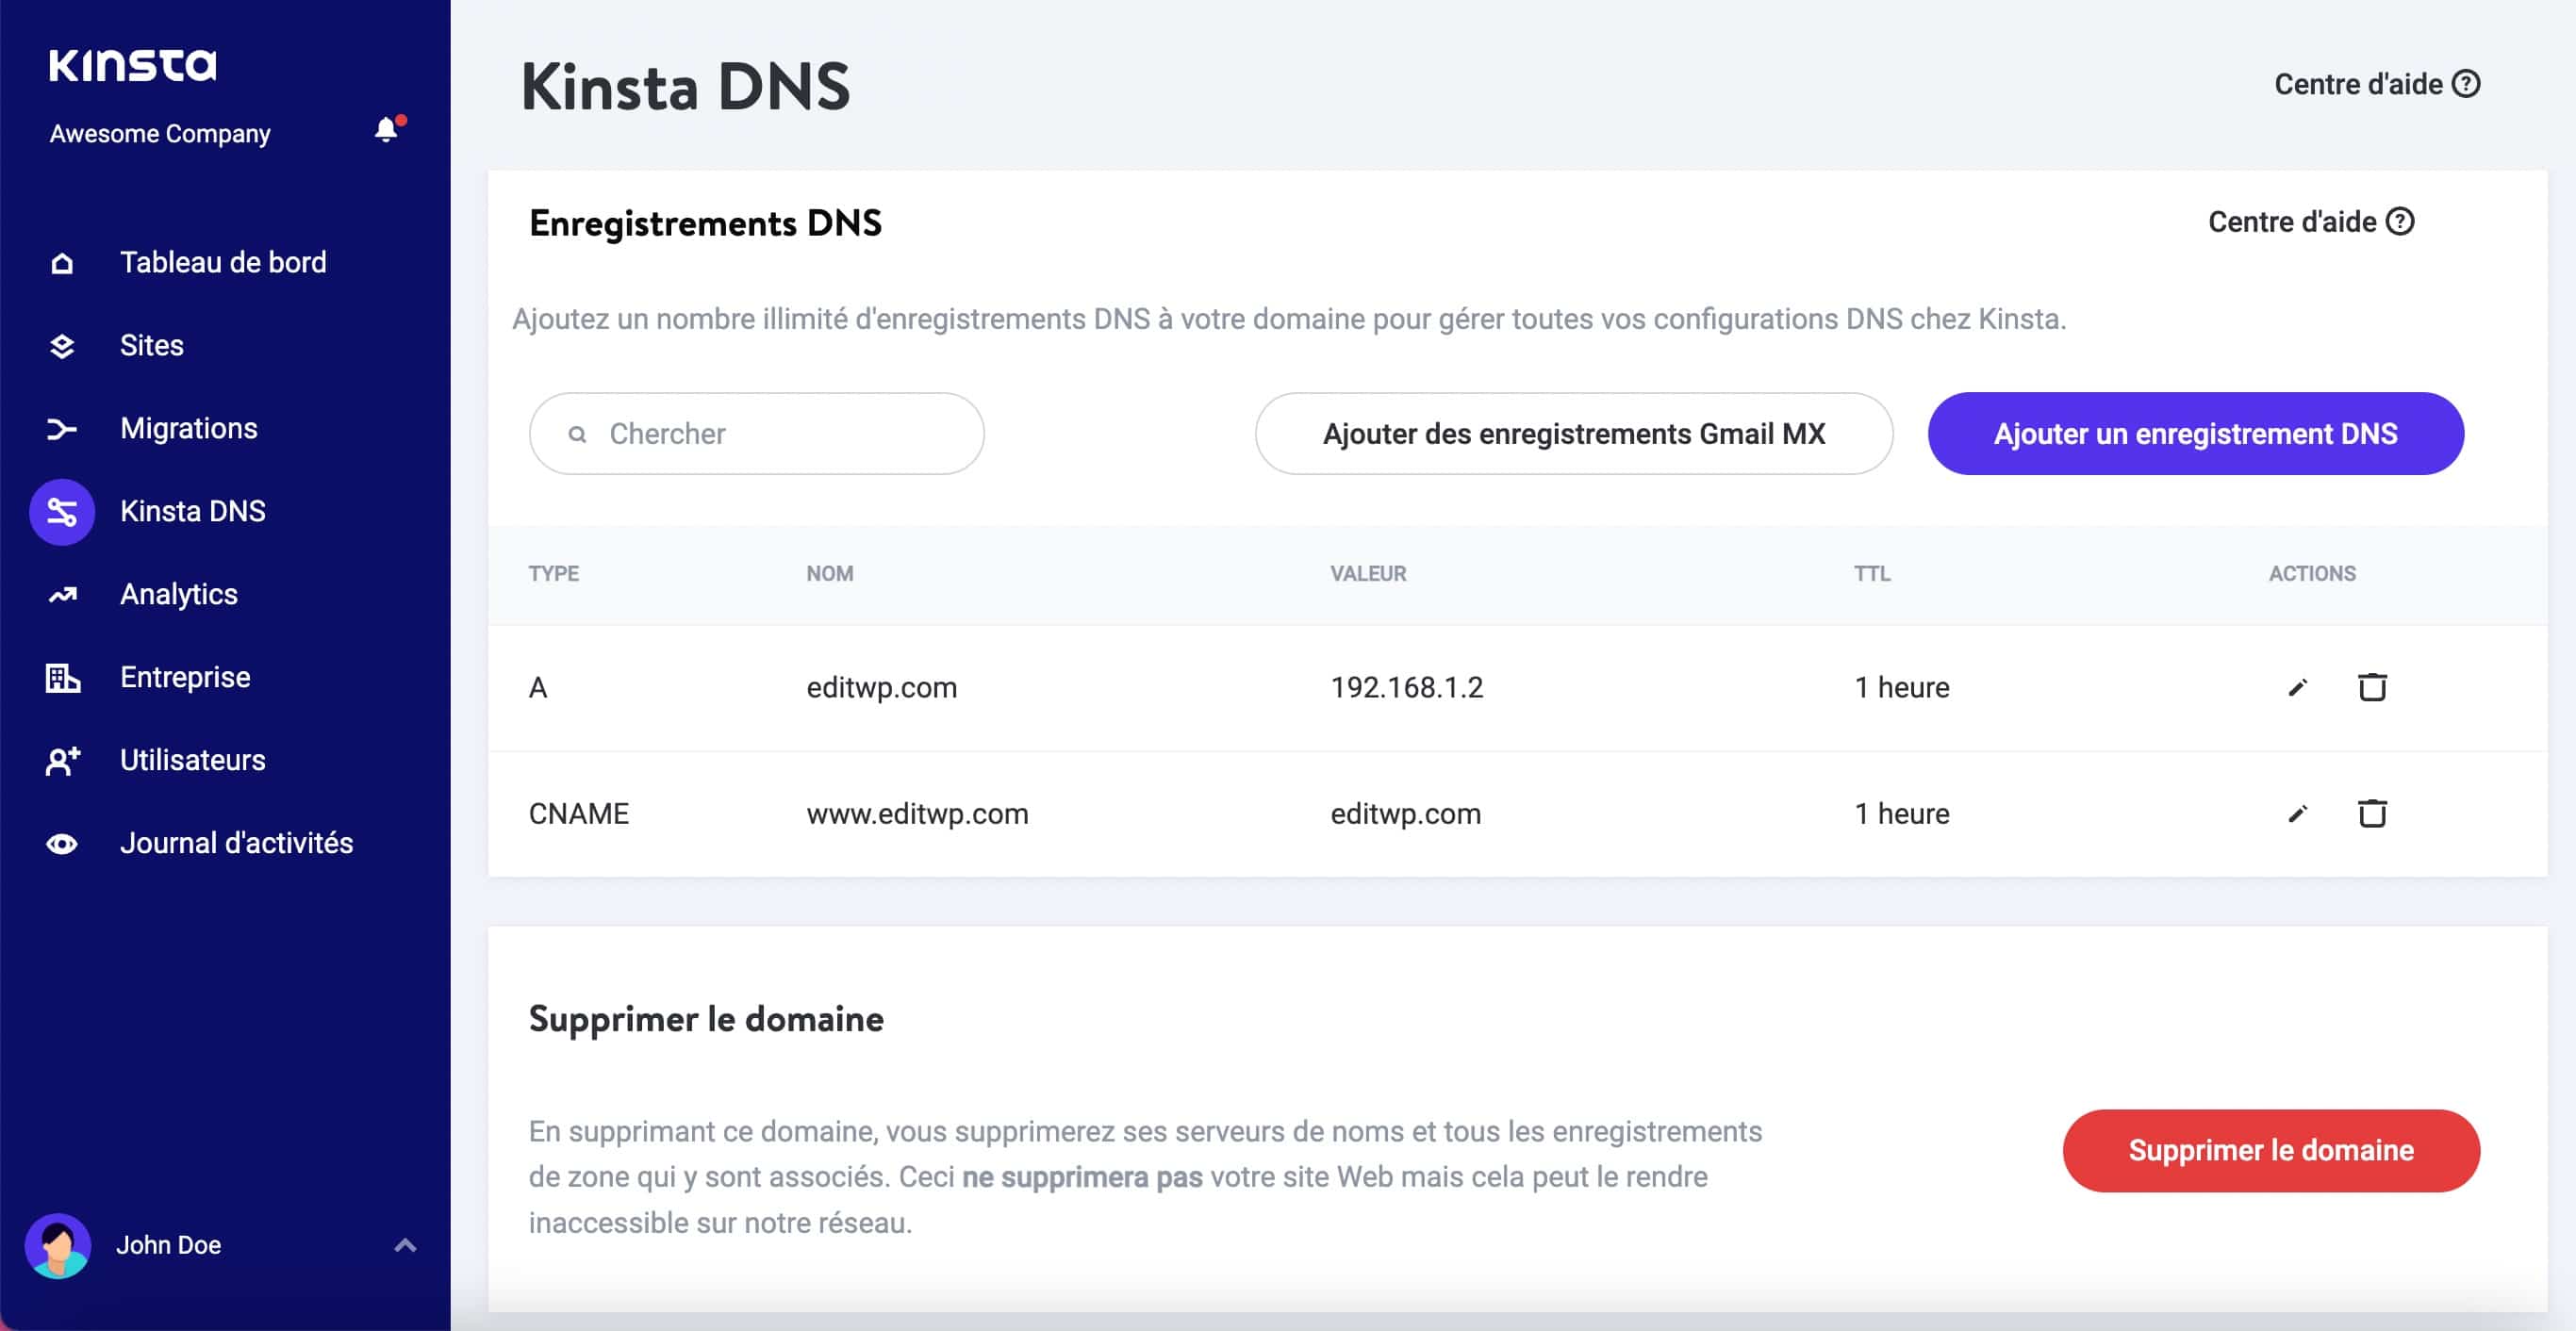
Task: Select Kinsta DNS in the sidebar menu
Action: pyautogui.click(x=194, y=510)
